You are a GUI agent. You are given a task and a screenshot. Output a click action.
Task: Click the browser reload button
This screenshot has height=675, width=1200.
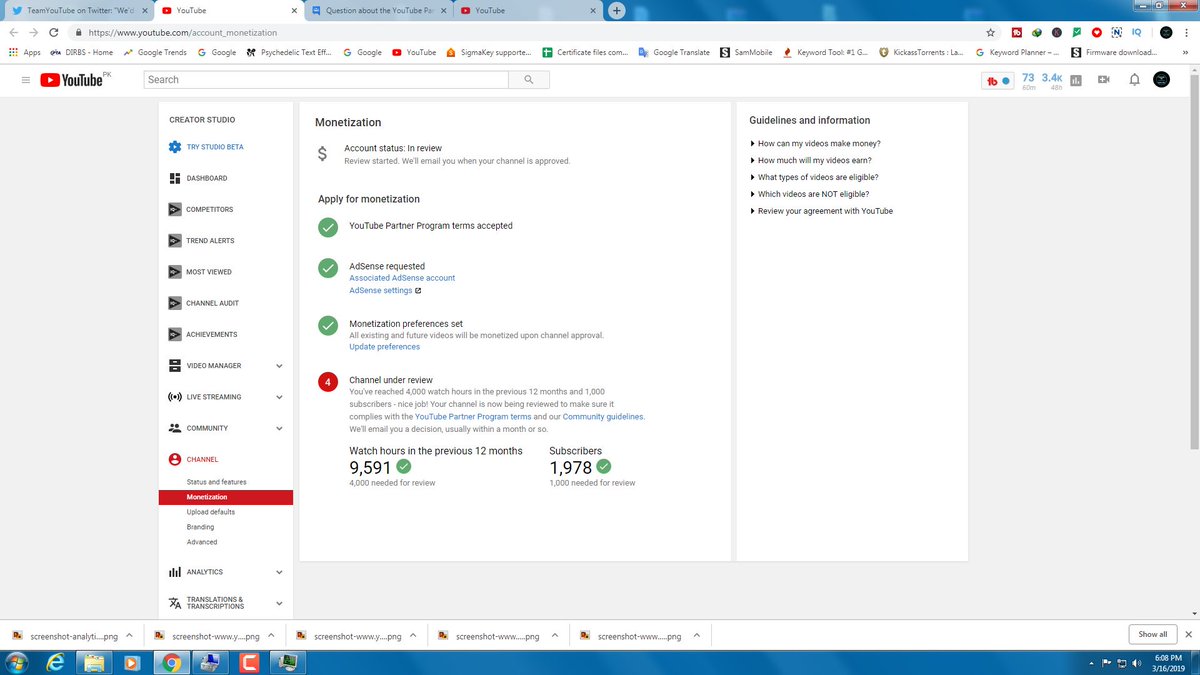click(x=55, y=32)
